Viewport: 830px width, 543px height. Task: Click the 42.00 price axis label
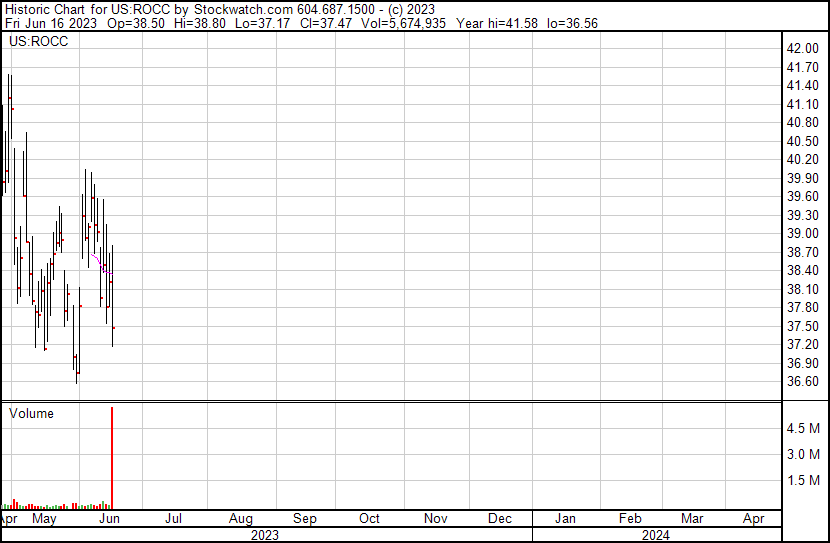(802, 48)
